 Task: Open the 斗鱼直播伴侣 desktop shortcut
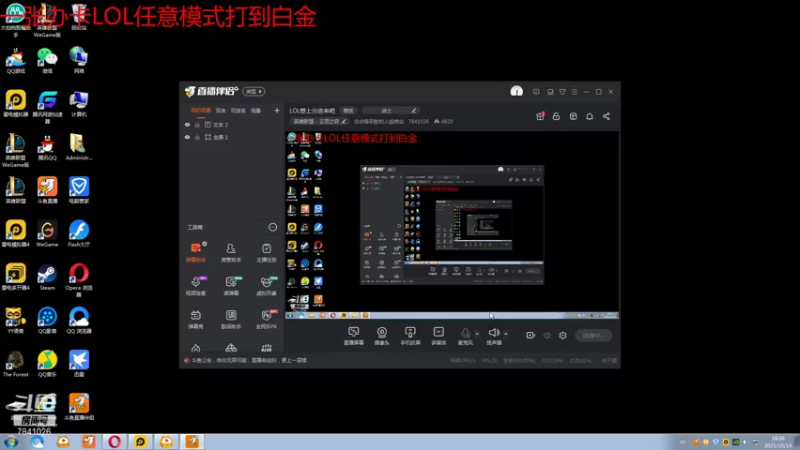click(79, 407)
